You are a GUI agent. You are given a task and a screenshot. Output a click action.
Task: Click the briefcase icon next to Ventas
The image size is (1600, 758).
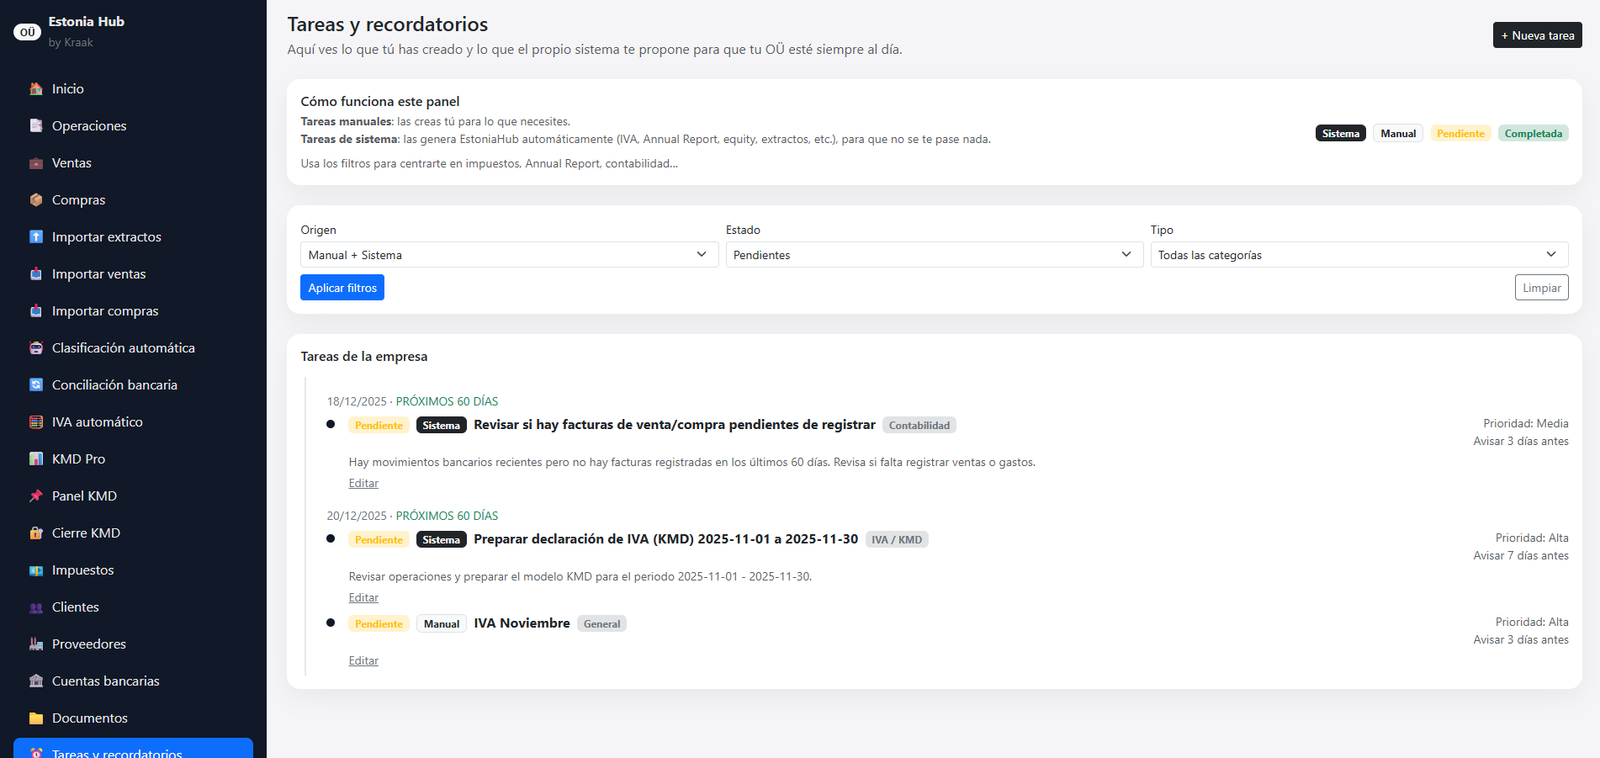pos(36,163)
